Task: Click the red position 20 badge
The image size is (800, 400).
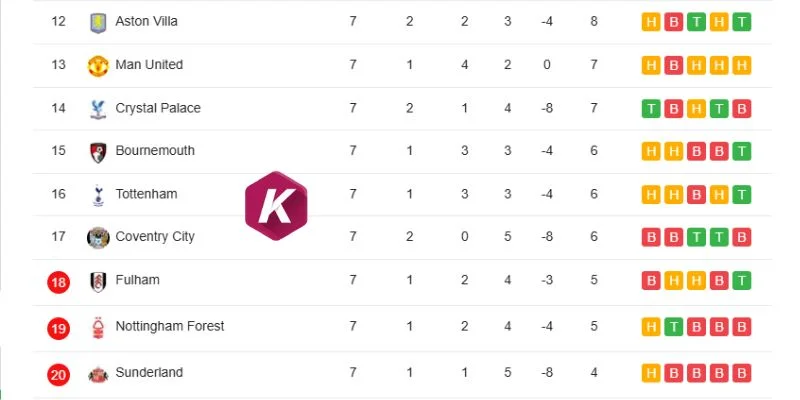Action: click(x=59, y=375)
